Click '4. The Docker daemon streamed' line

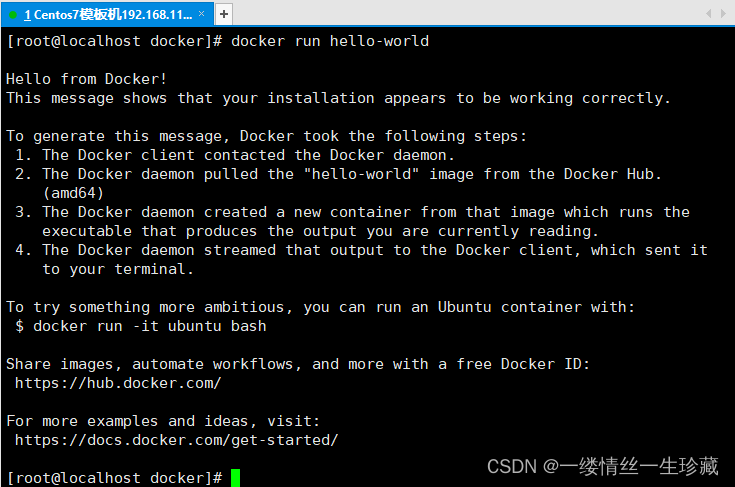pyautogui.click(x=361, y=250)
